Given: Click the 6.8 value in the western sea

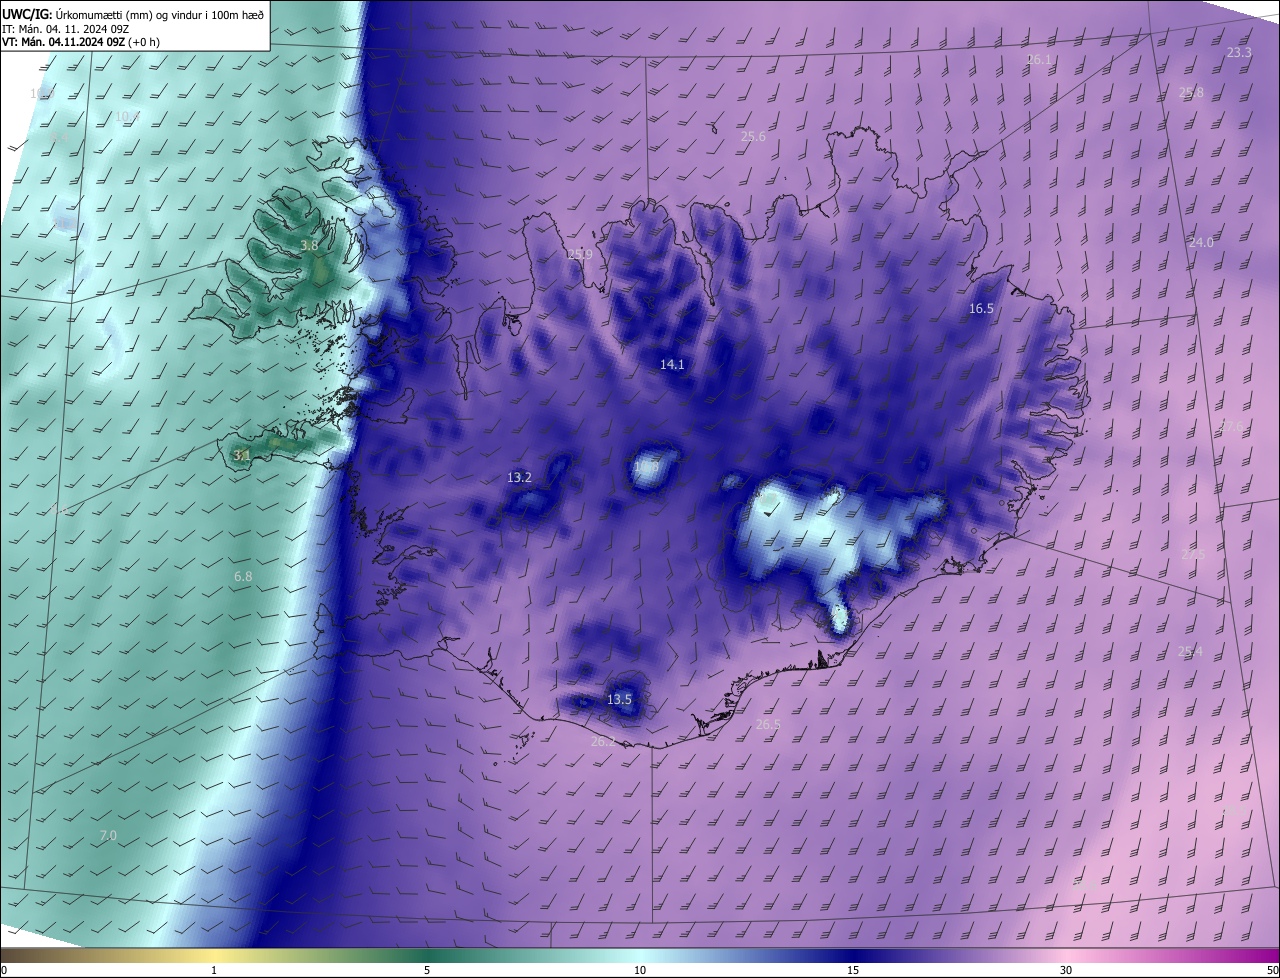Looking at the screenshot, I should click(243, 577).
